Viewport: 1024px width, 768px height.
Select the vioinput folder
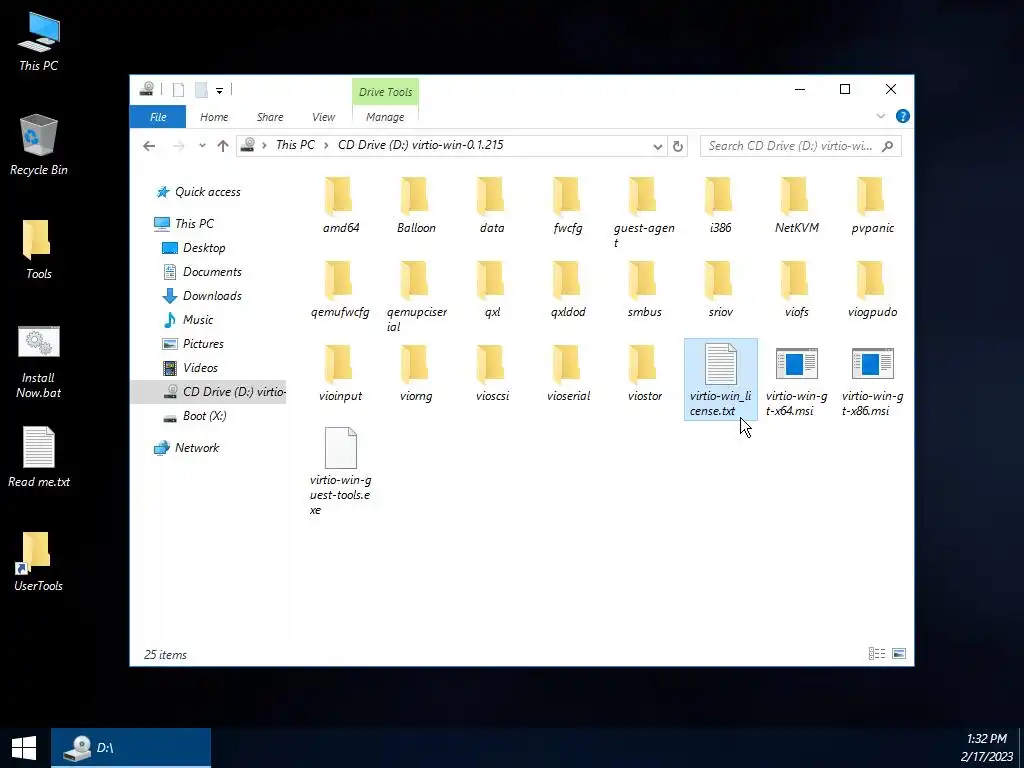coord(340,373)
